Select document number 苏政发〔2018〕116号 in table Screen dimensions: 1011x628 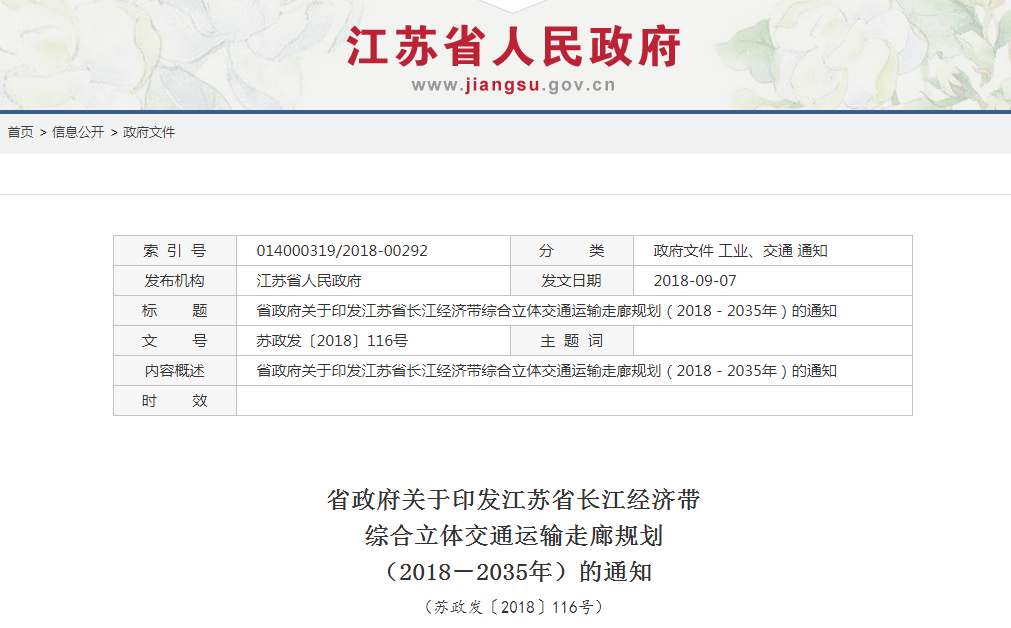(x=332, y=340)
